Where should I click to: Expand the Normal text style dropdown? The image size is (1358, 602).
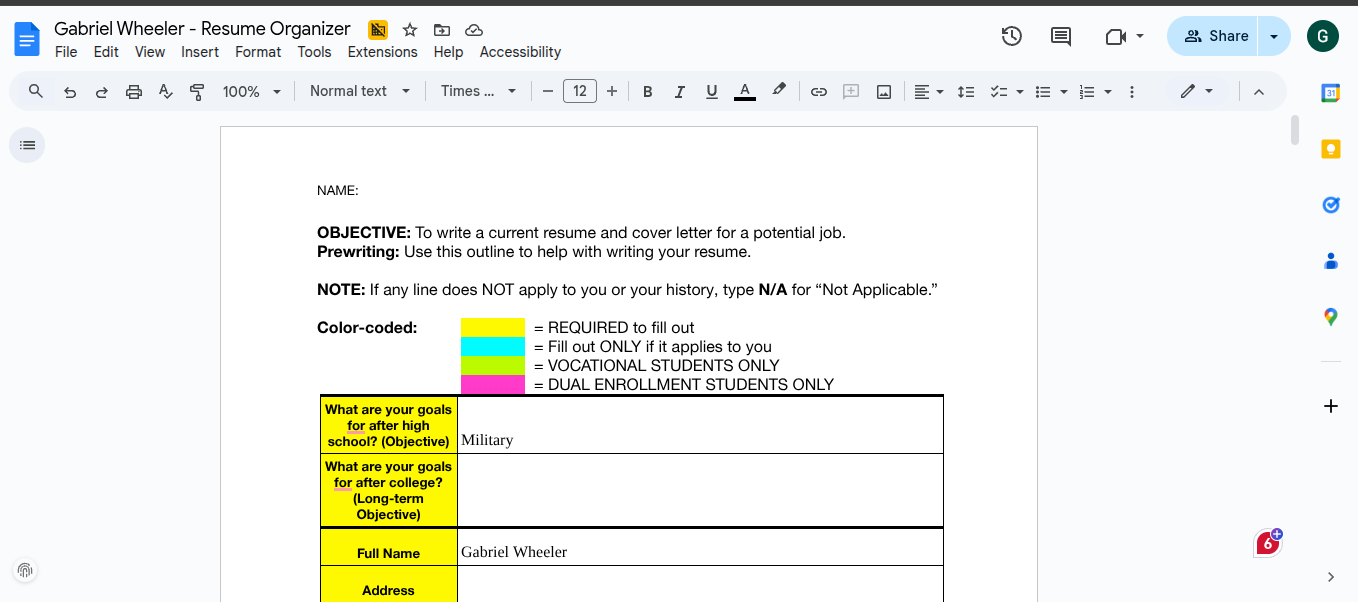coord(360,91)
